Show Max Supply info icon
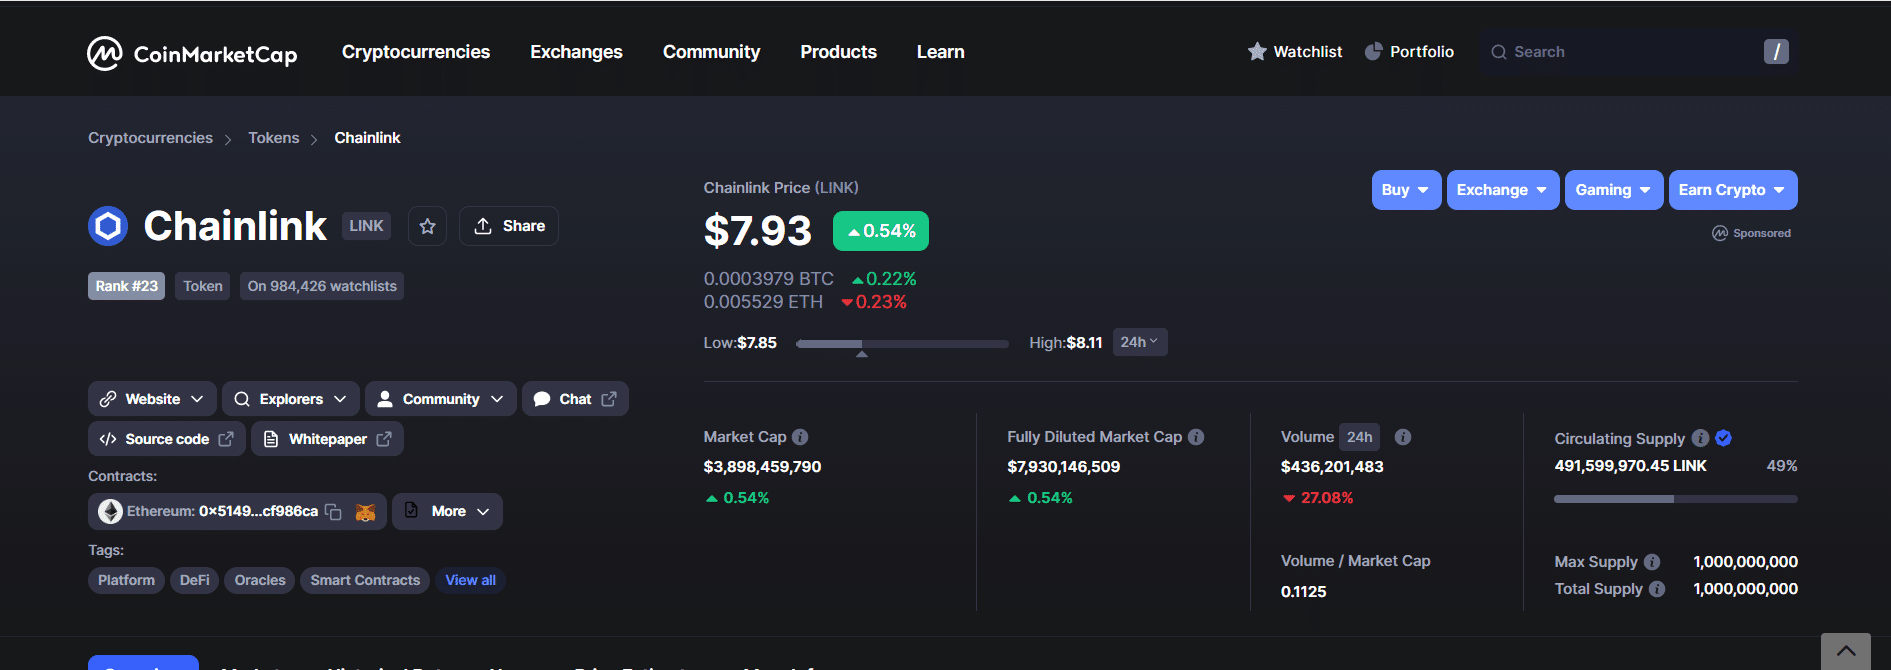 coord(1652,562)
